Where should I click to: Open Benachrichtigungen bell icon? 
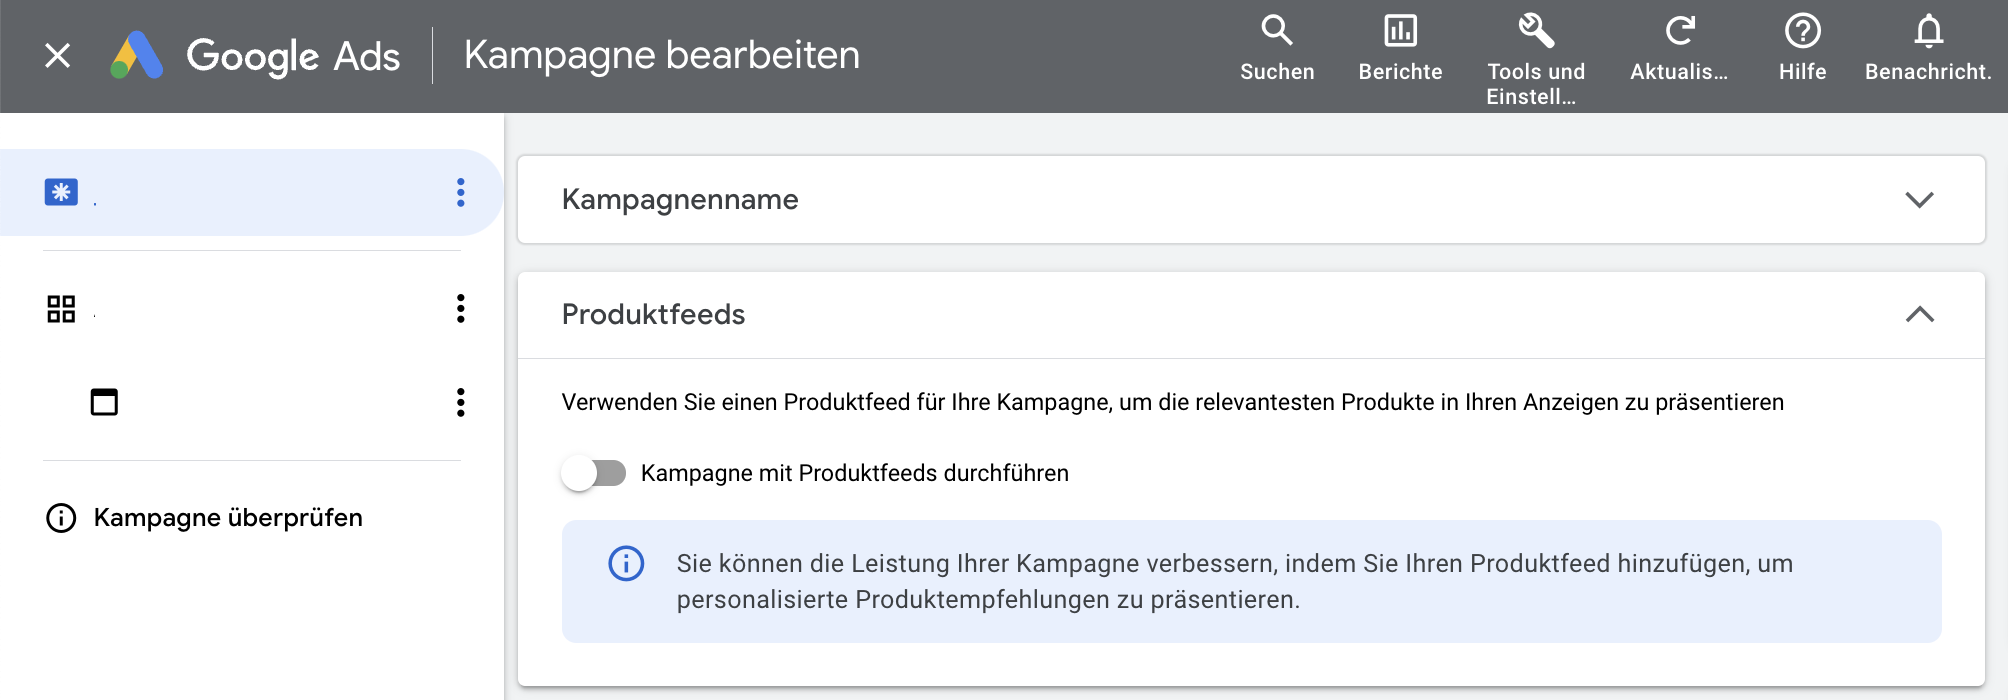tap(1928, 31)
